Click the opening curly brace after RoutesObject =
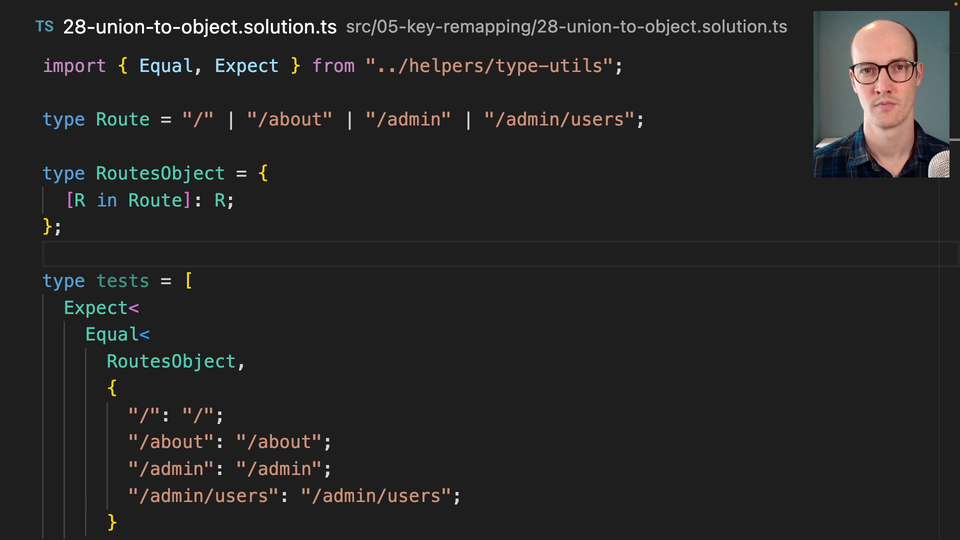 point(263,174)
